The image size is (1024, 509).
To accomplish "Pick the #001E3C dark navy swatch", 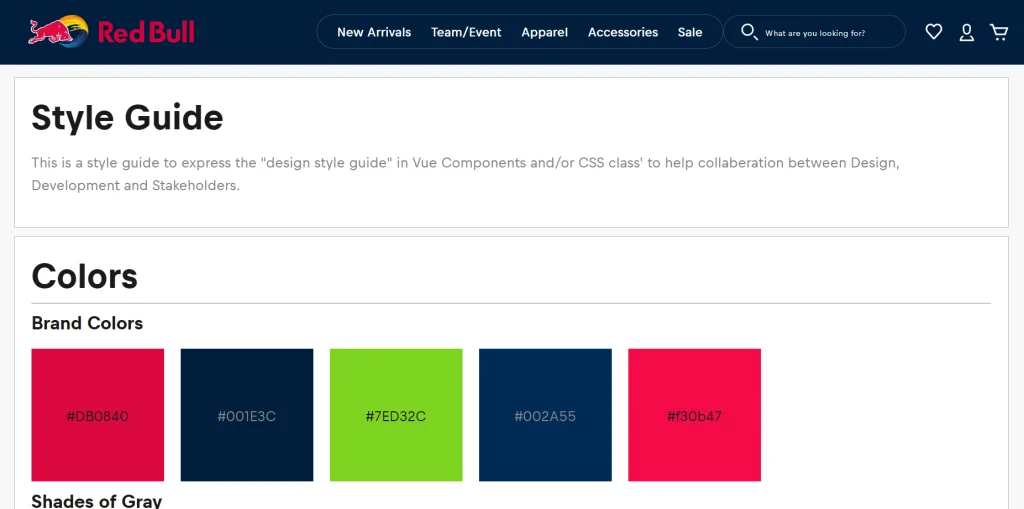I will click(247, 415).
